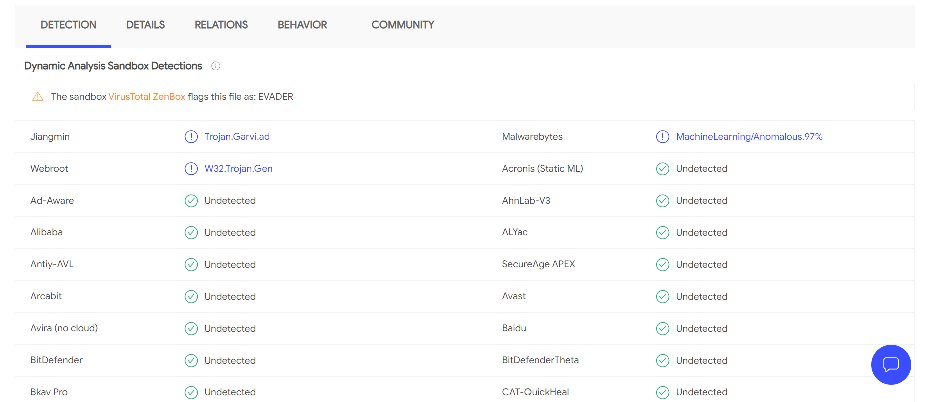Select the Webroot engine name

point(49,168)
